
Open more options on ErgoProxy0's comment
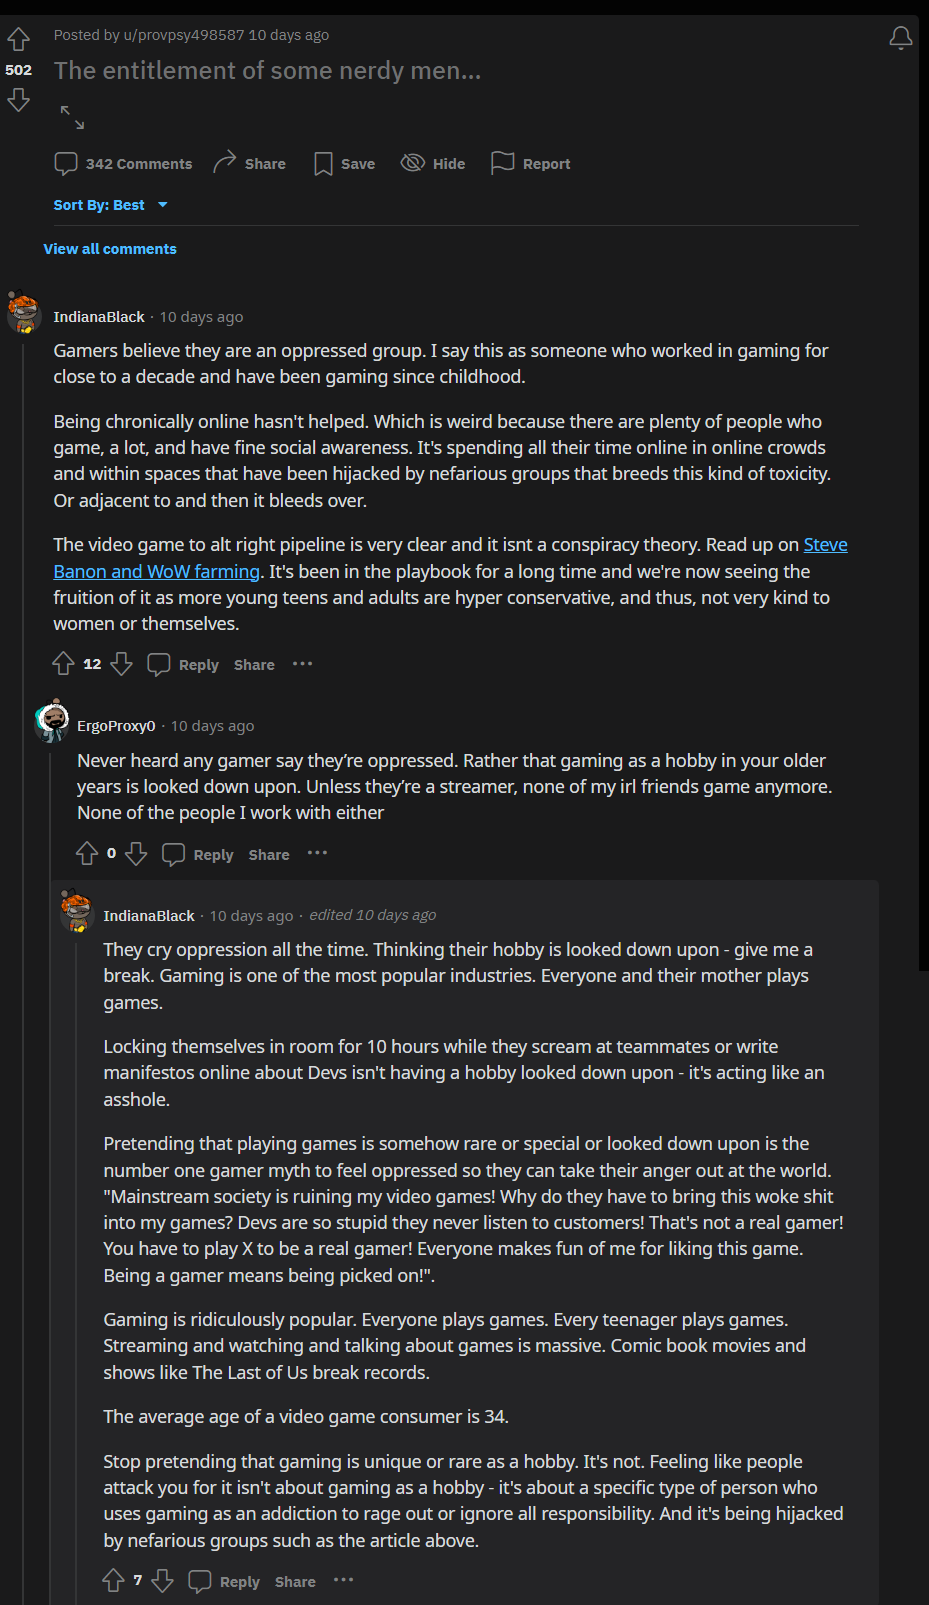tap(317, 853)
